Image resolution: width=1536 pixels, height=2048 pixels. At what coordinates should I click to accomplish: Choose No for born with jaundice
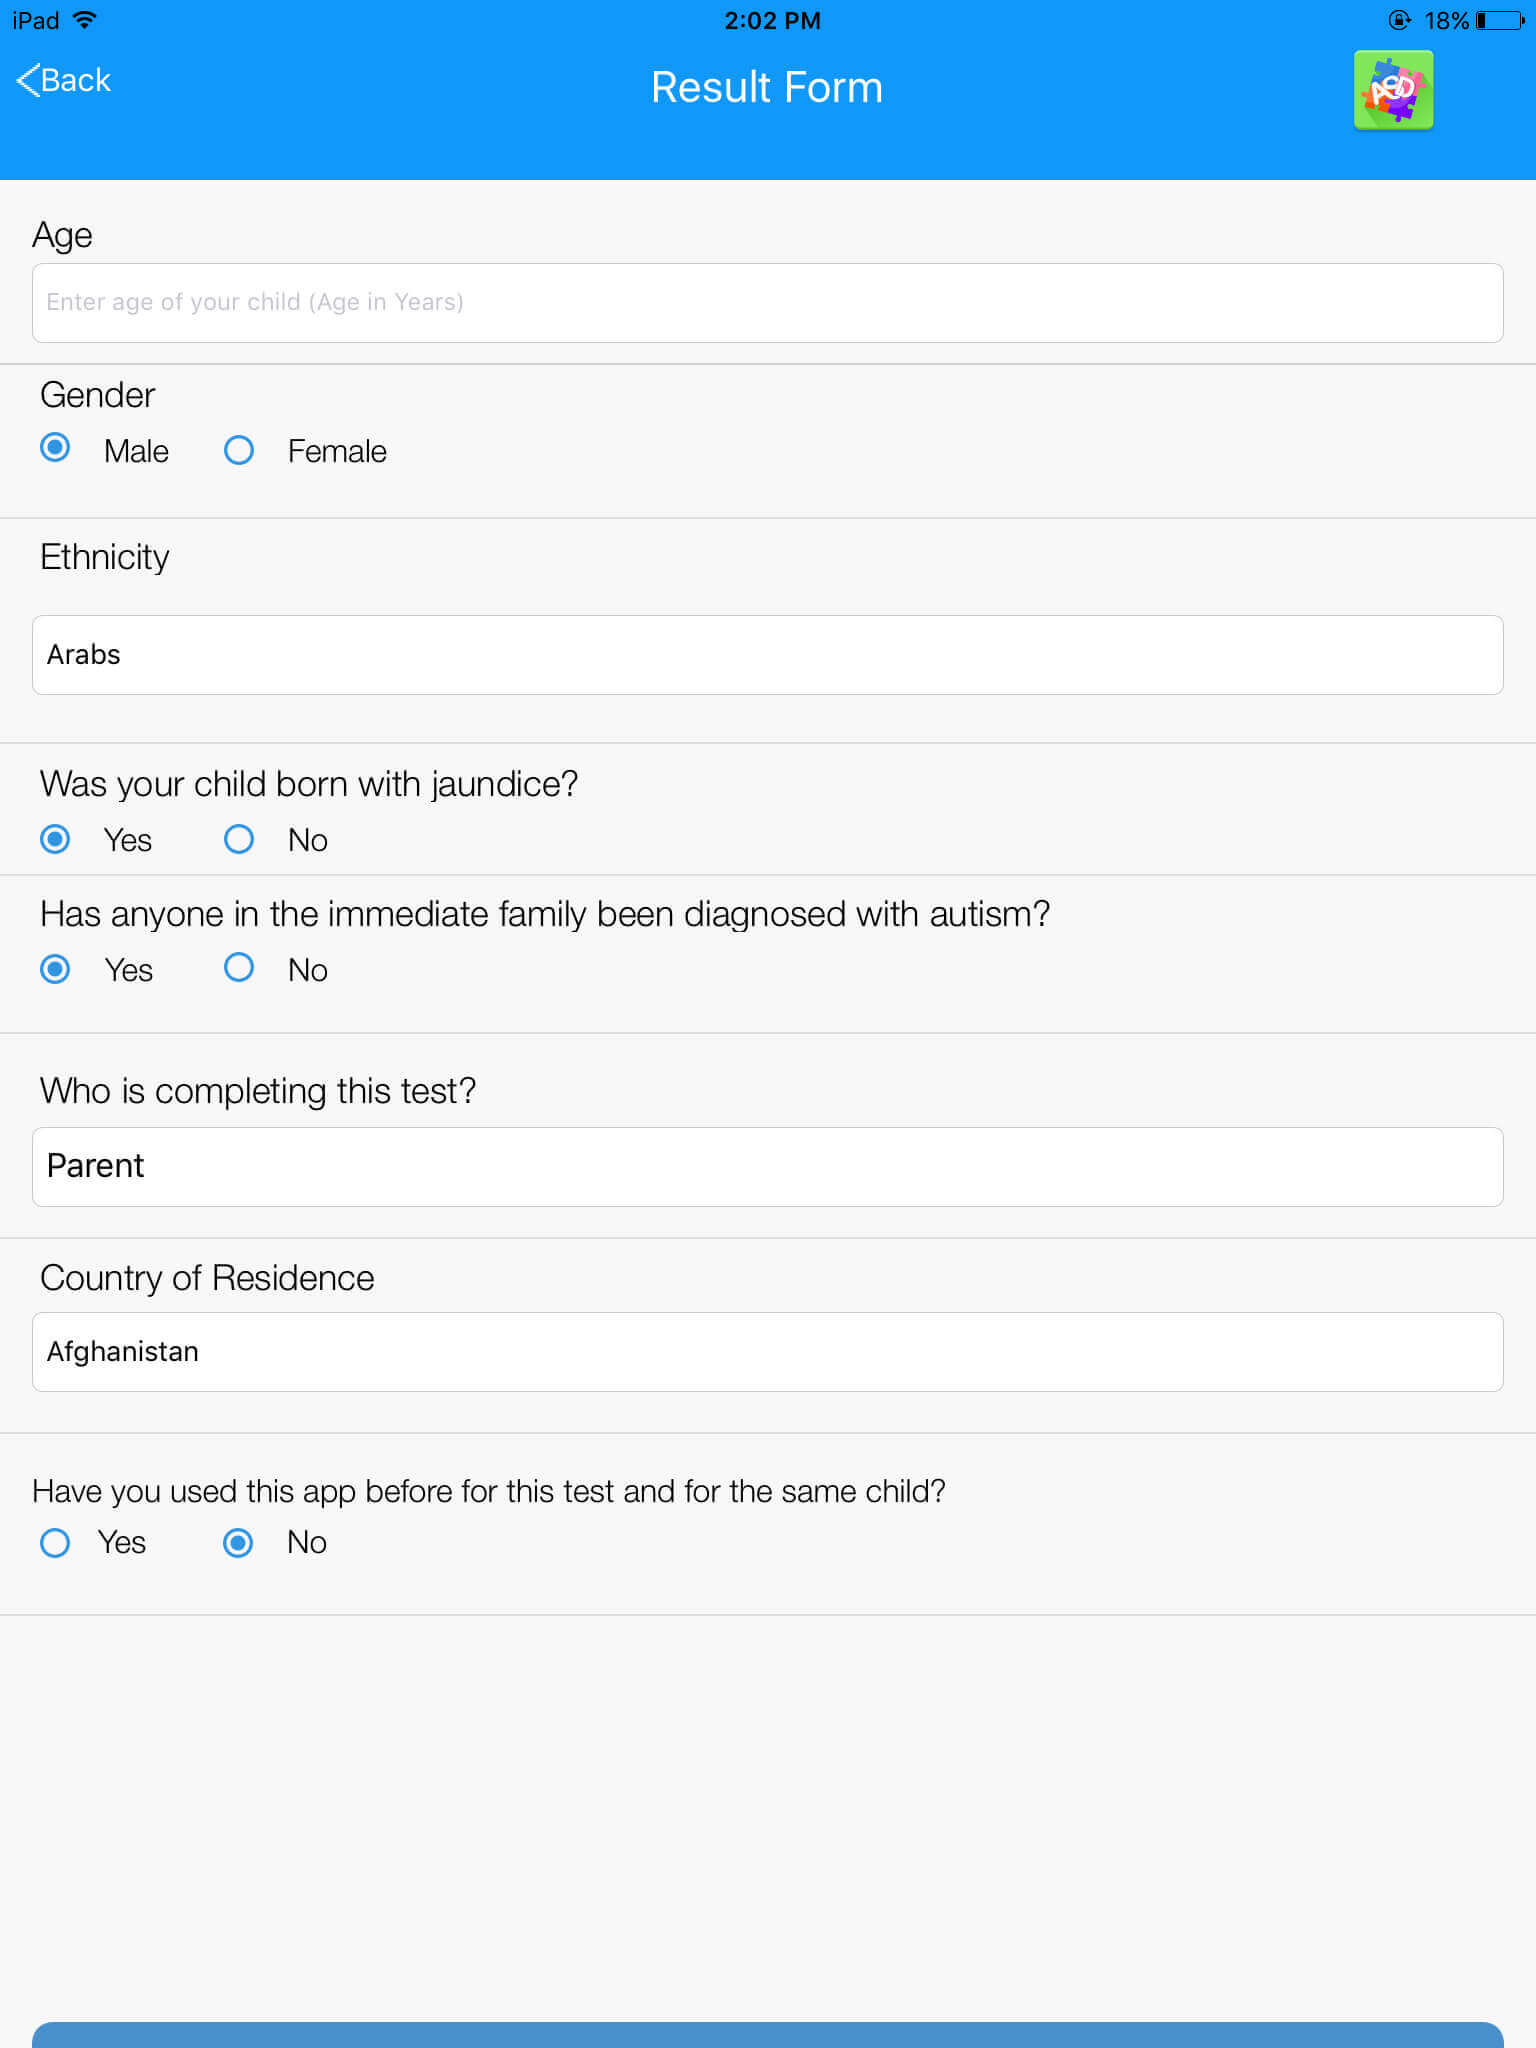tap(239, 839)
